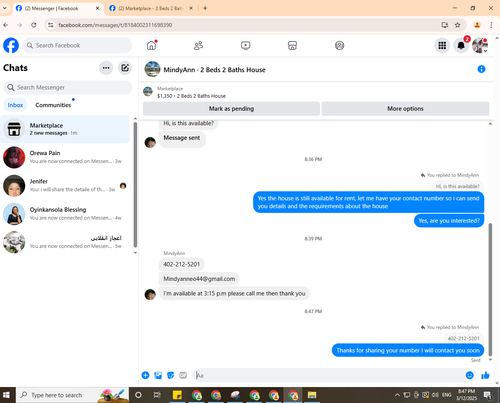Open the Windows notification center icon
The image size is (500, 403).
[x=488, y=395]
